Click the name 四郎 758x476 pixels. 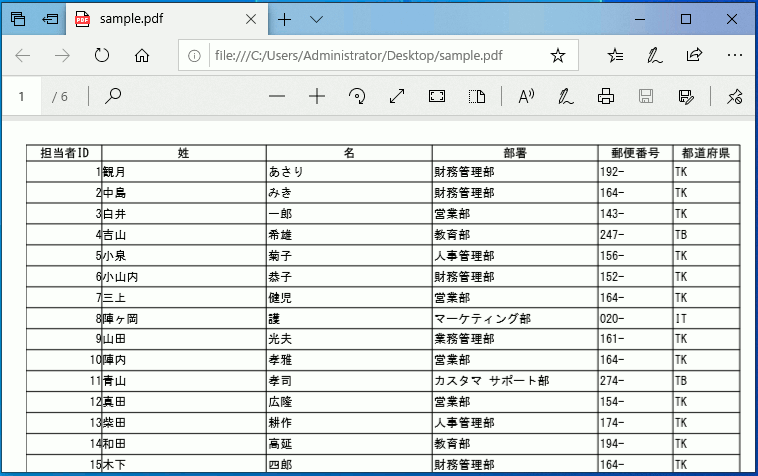click(x=280, y=465)
